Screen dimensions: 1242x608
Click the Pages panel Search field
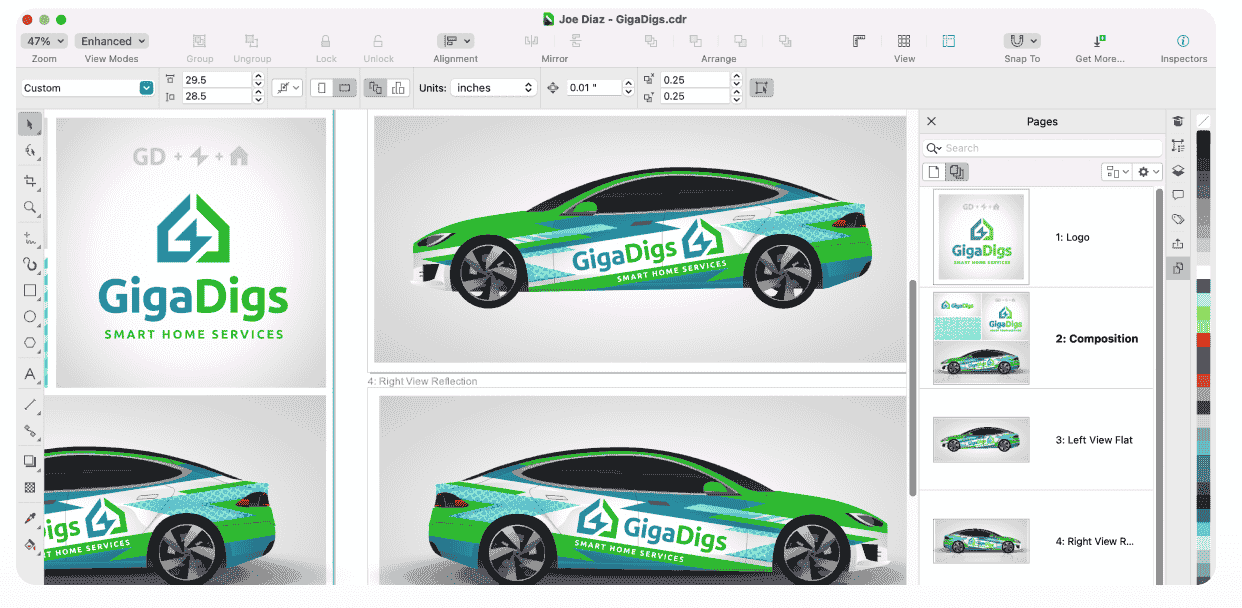tap(1043, 148)
